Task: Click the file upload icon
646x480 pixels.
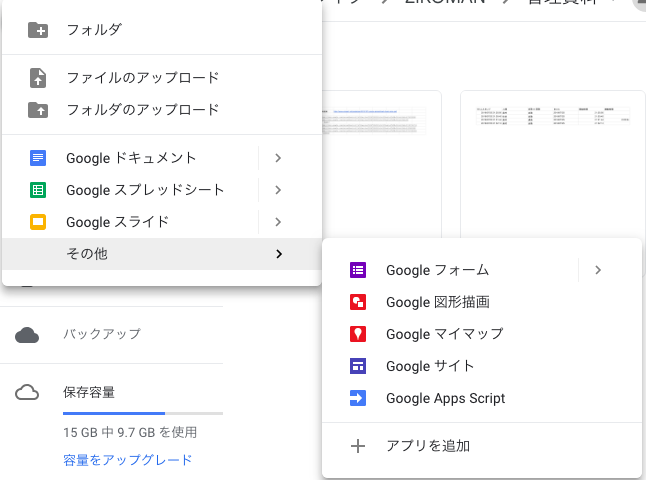Action: point(38,78)
